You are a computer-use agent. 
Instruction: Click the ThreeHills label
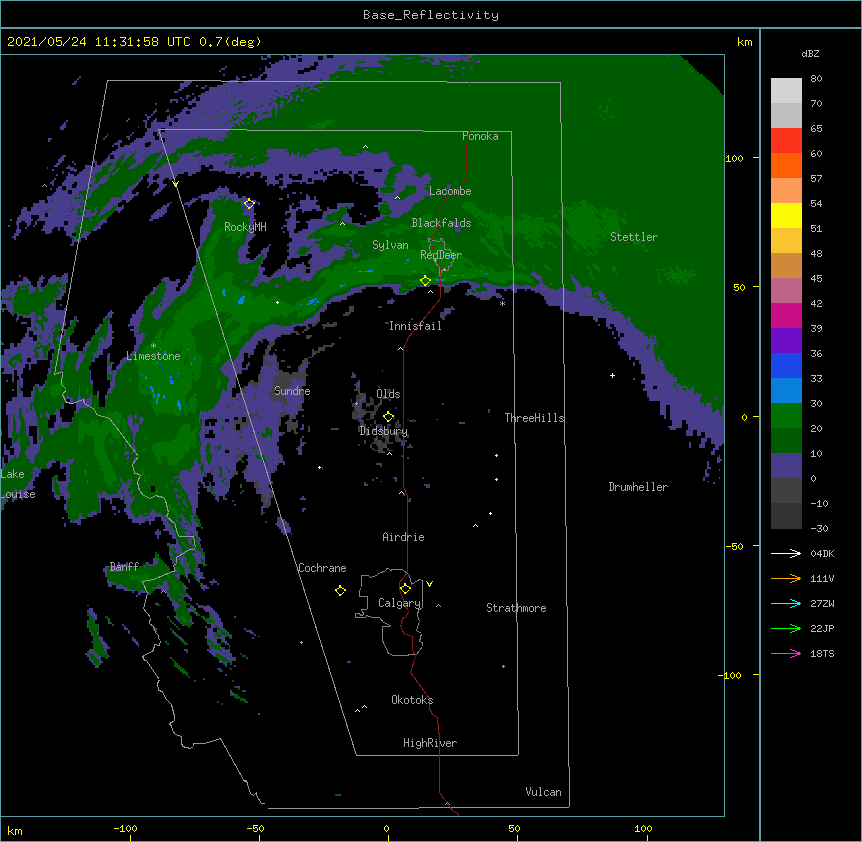click(534, 418)
